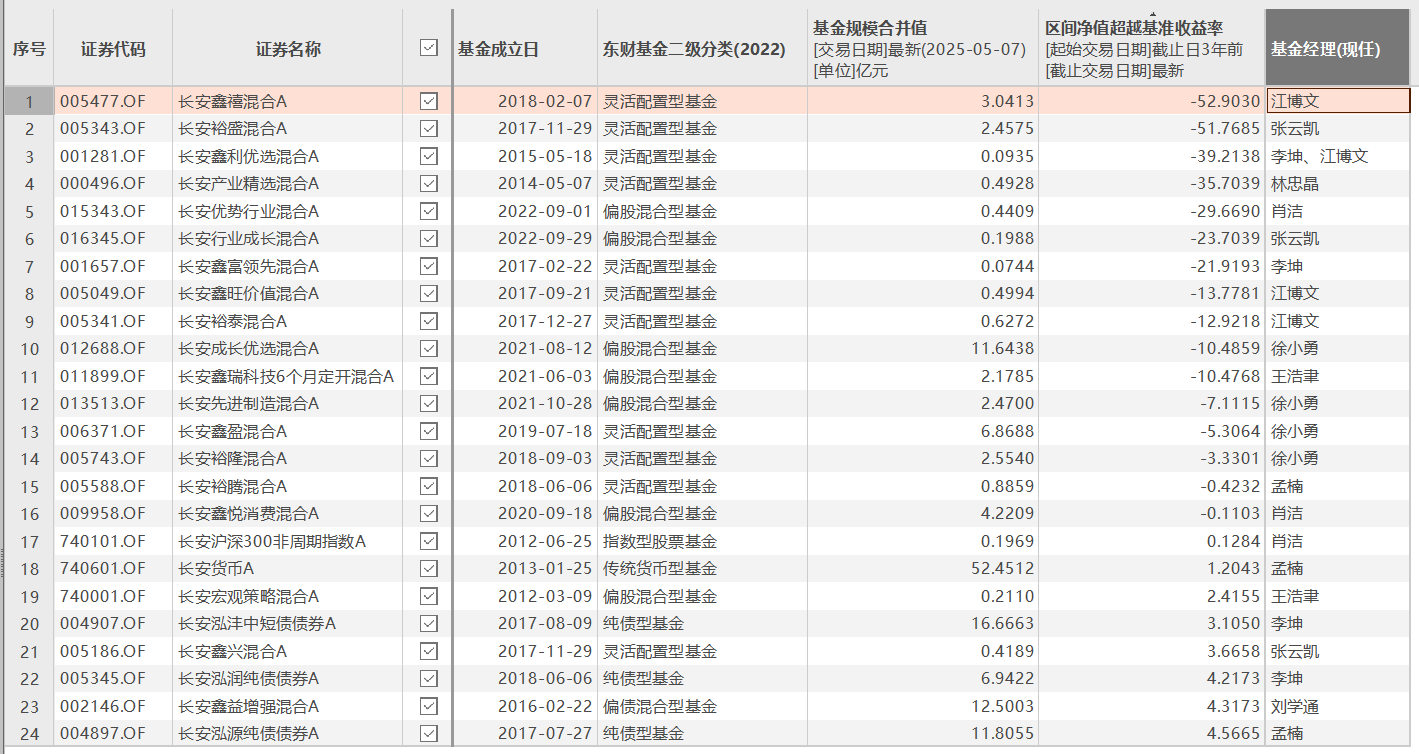Uncheck the checkbox for 长安鑫禧混合A
The width and height of the screenshot is (1419, 754).
pos(429,101)
